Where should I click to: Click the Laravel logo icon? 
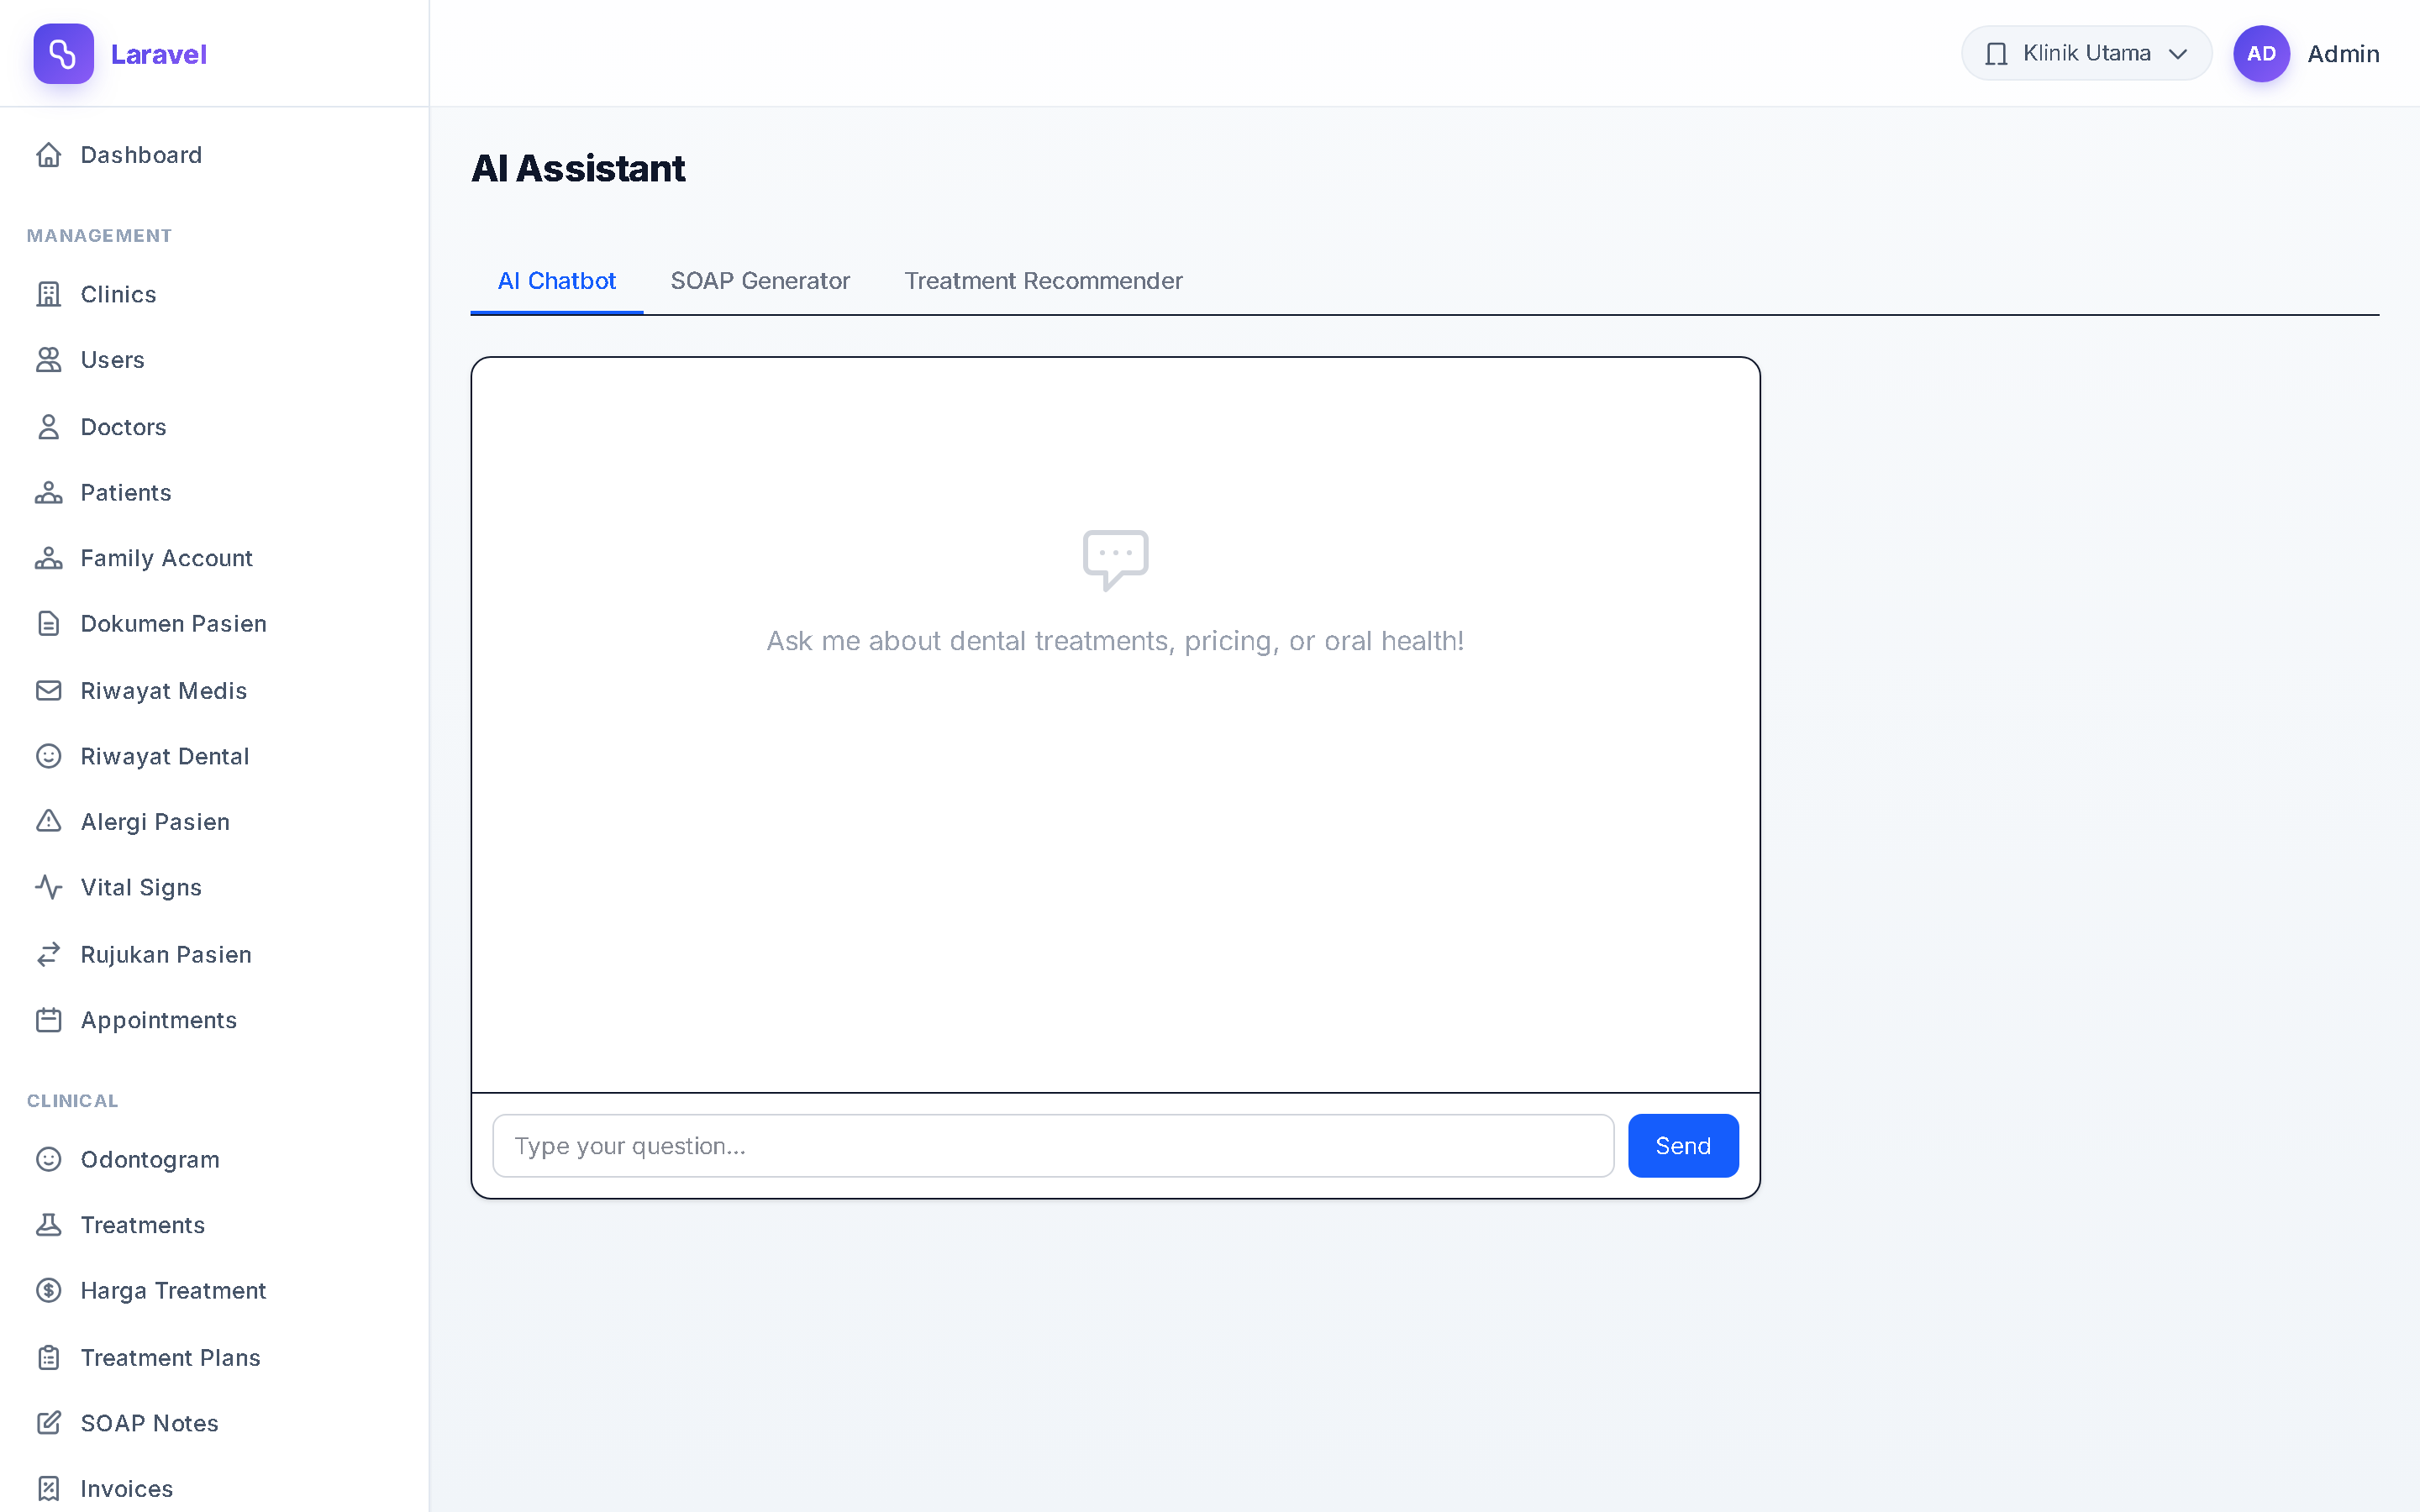[x=63, y=54]
